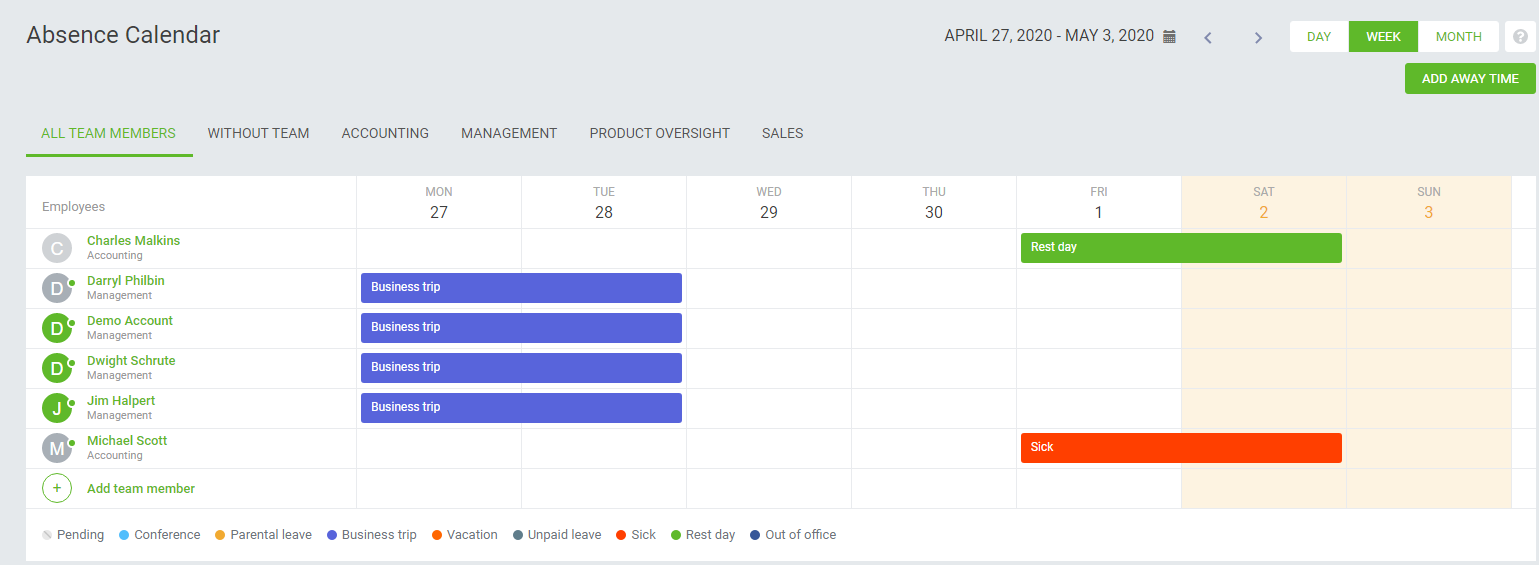The height and width of the screenshot is (565, 1539).
Task: Click the Sick legend color dot
Action: (x=621, y=535)
